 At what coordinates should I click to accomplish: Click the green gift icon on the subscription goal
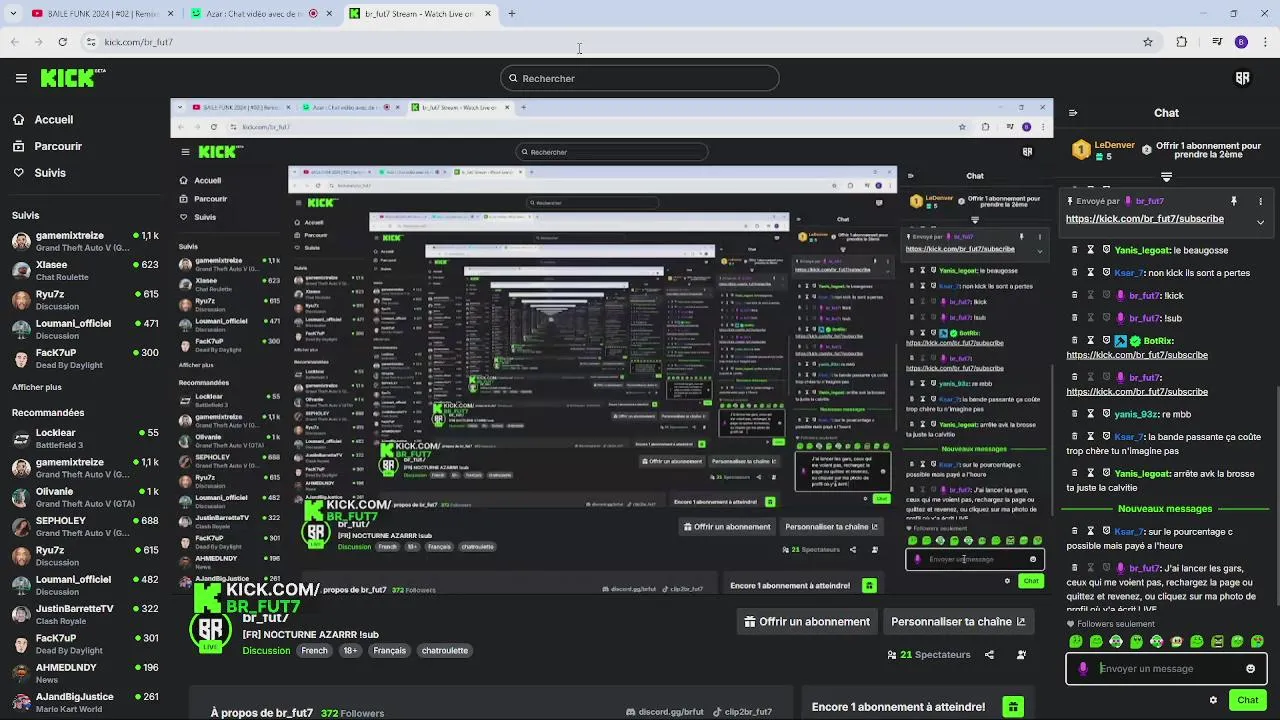click(x=1013, y=707)
